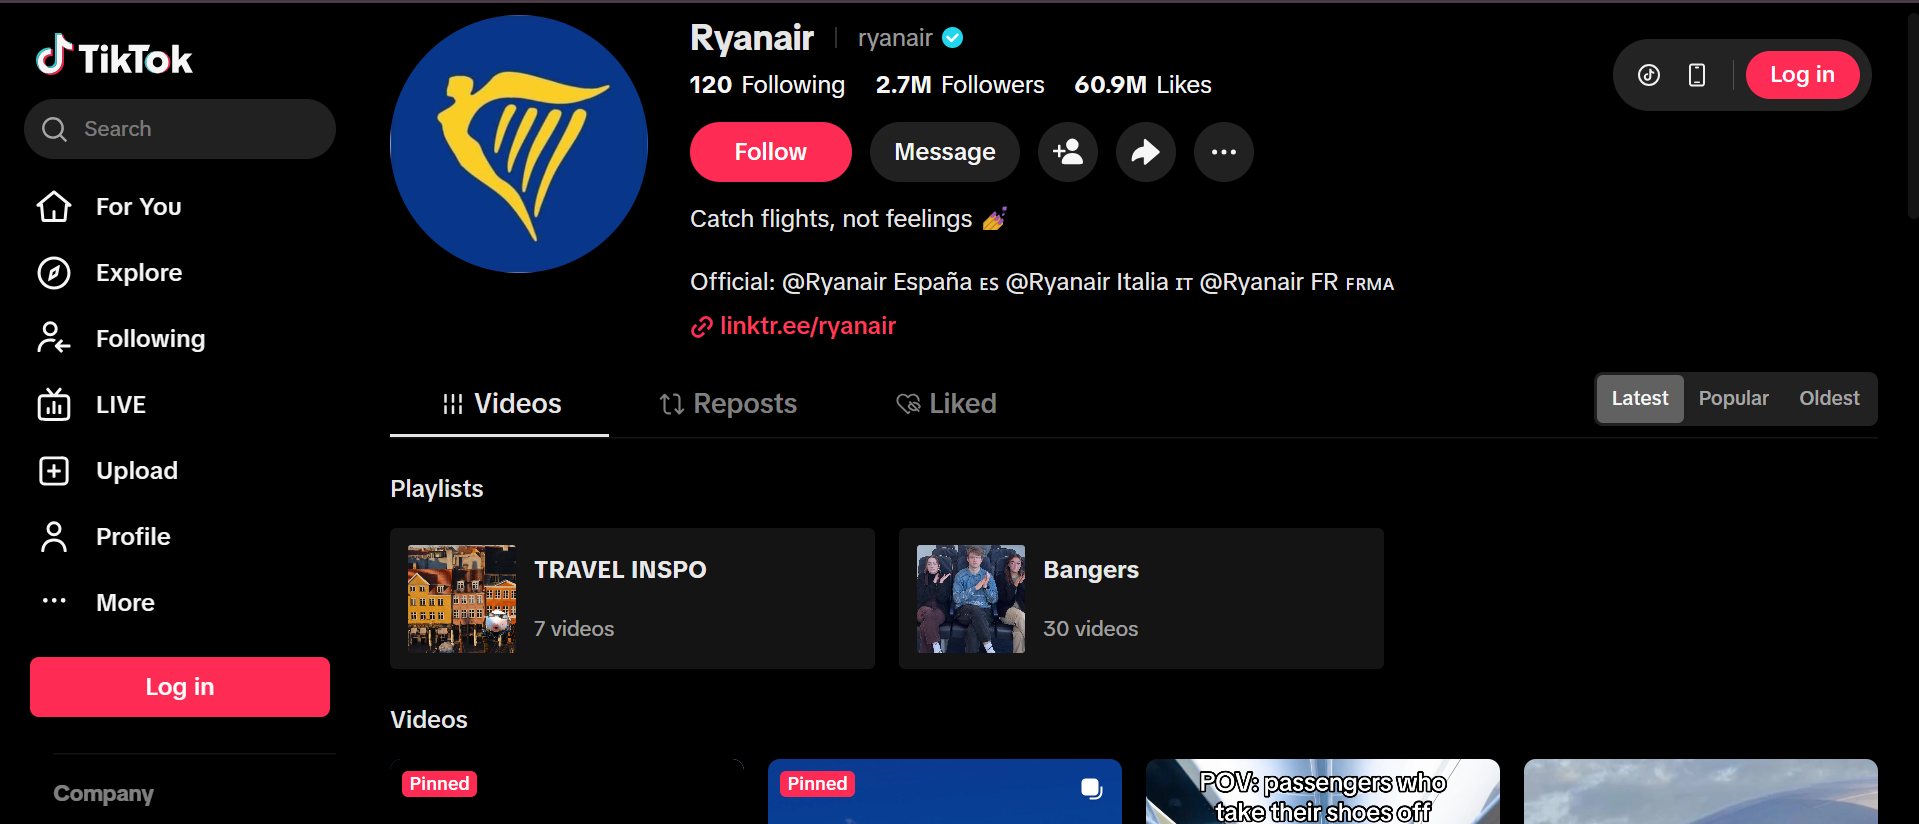Open the More menu label

click(x=125, y=603)
